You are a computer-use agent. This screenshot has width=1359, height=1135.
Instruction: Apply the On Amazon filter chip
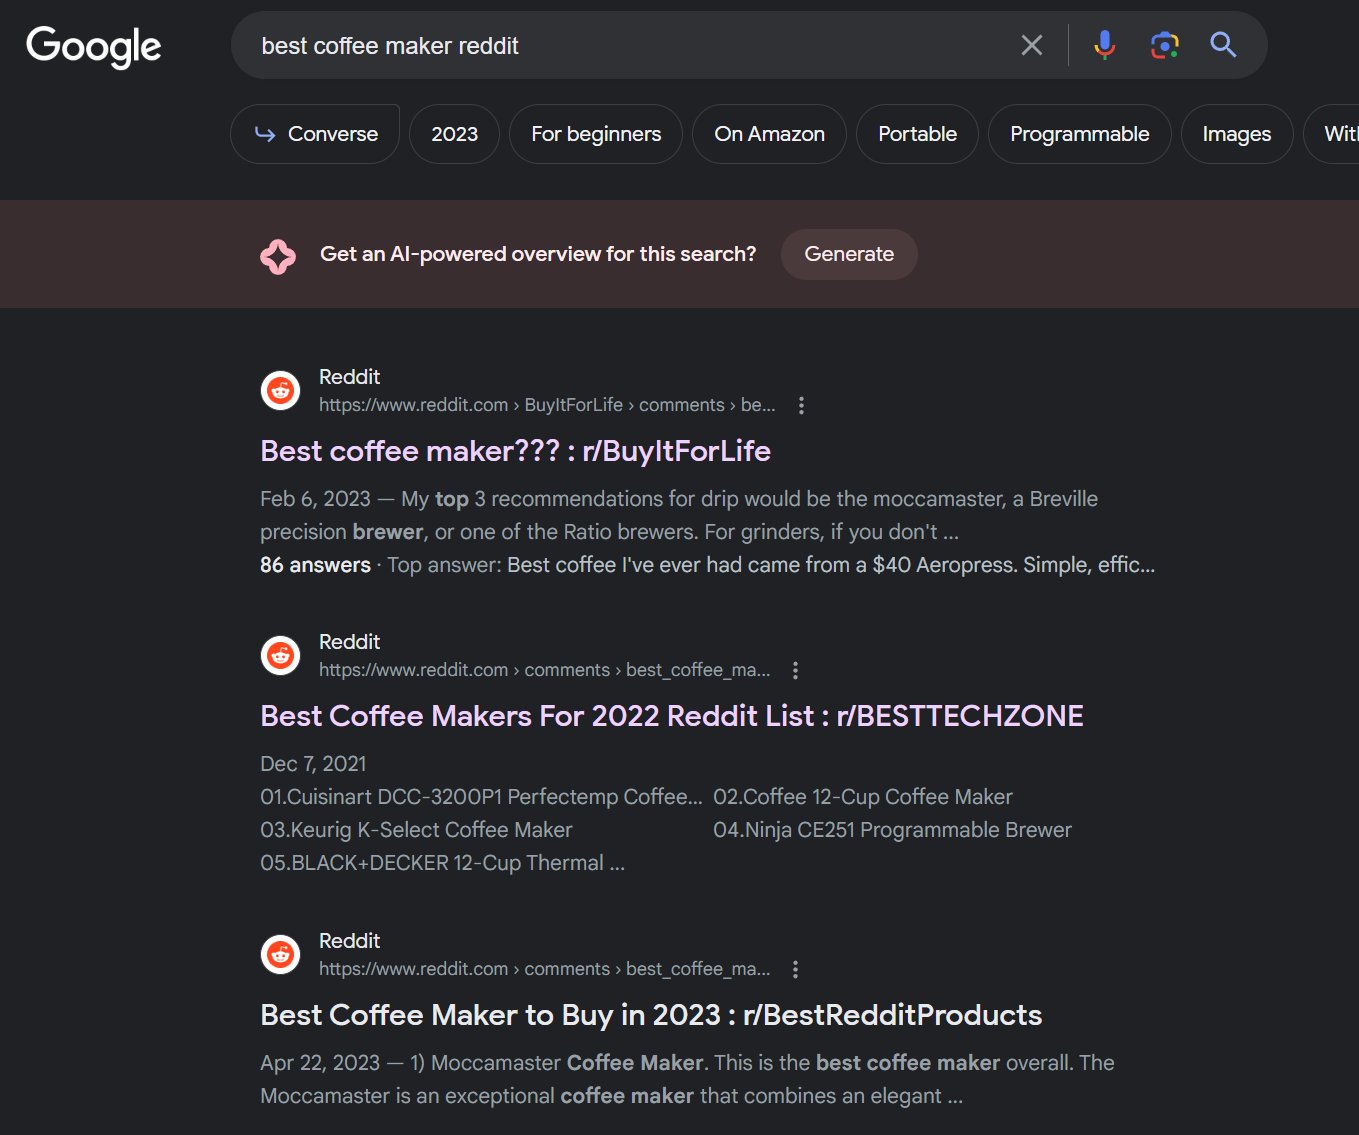(769, 133)
